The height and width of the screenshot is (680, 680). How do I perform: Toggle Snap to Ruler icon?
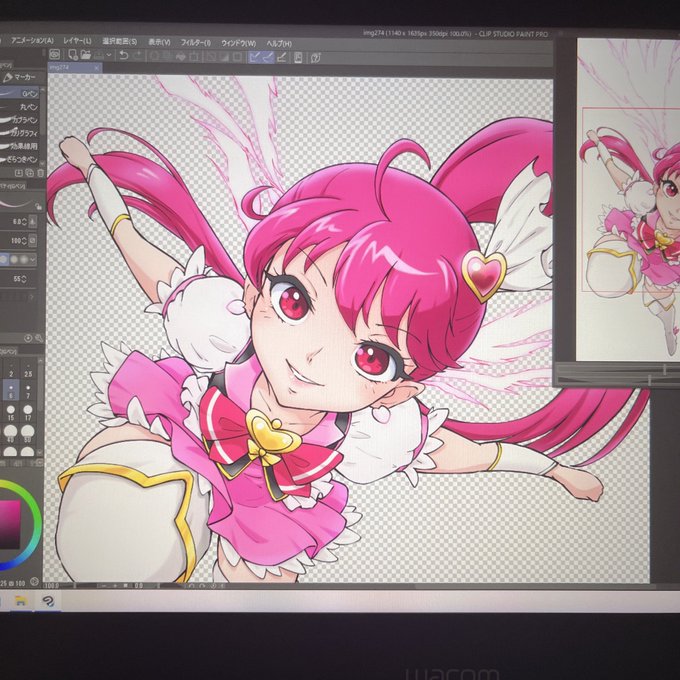pos(254,57)
